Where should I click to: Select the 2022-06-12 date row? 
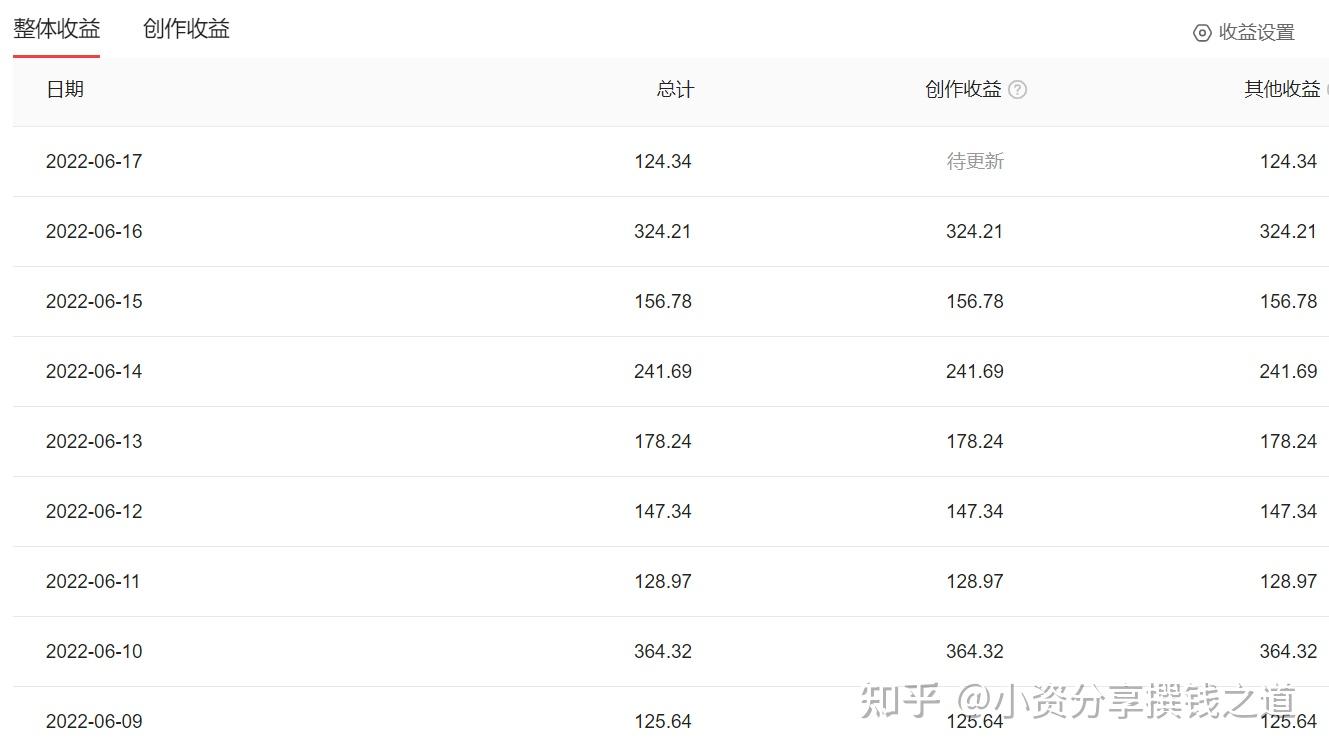94,511
